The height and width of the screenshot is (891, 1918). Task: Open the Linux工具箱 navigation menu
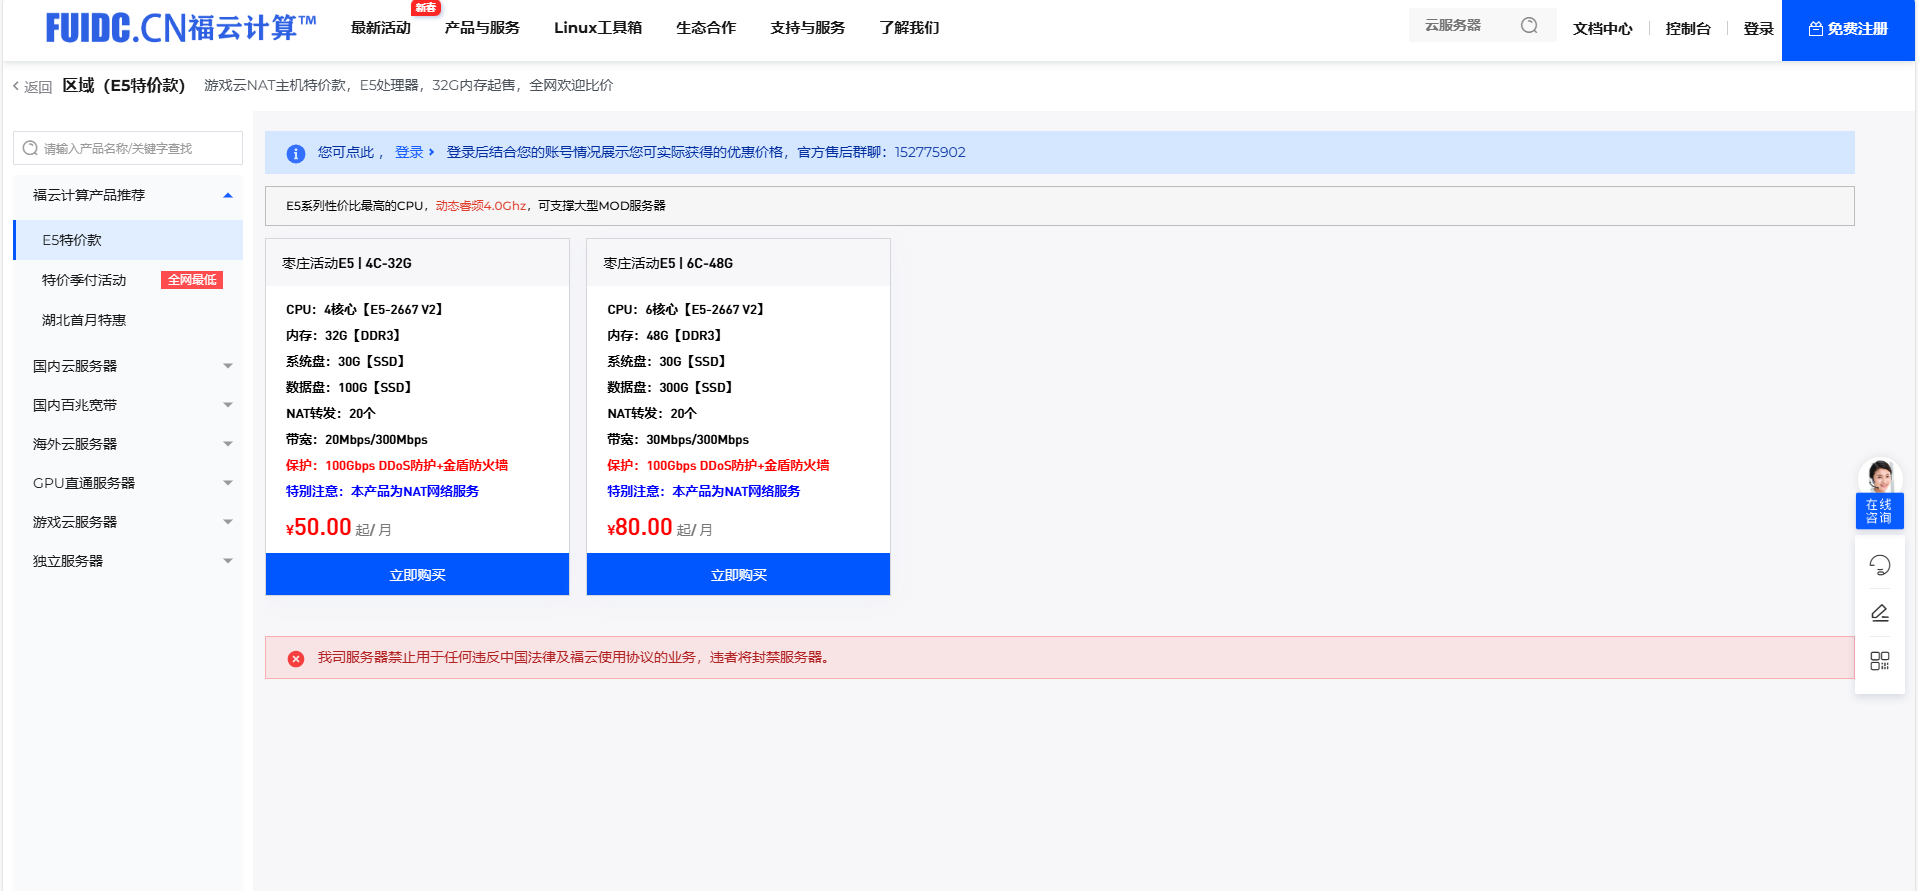click(597, 28)
